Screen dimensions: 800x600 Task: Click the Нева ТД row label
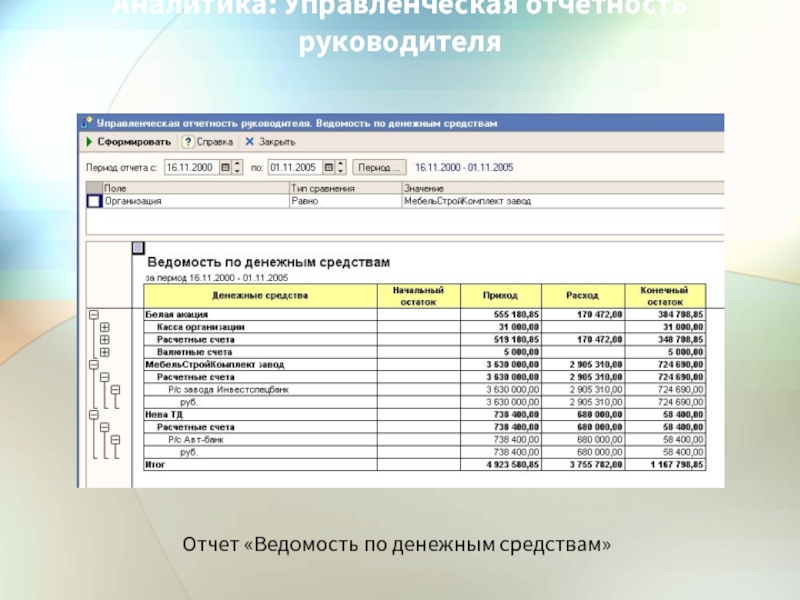point(164,415)
